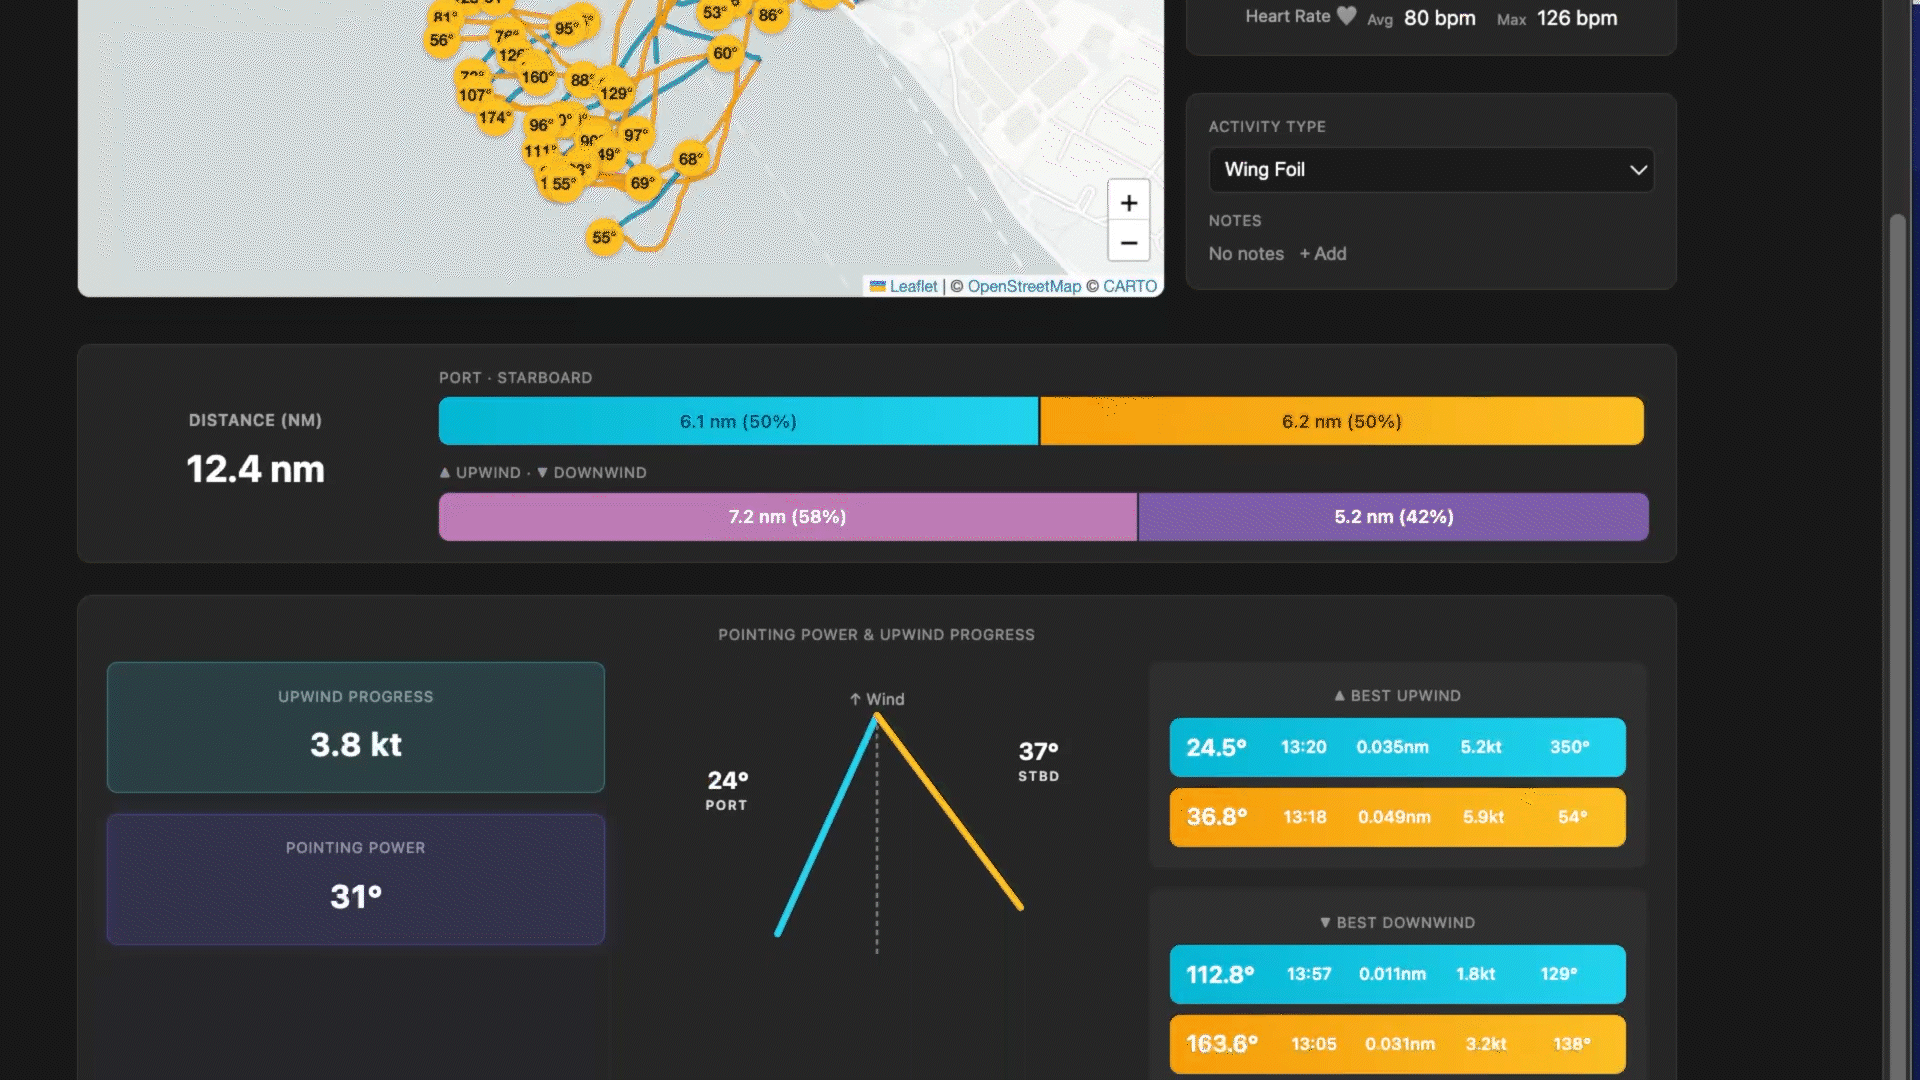
Task: Click the 36.8° starboard upwind record
Action: tap(1397, 817)
